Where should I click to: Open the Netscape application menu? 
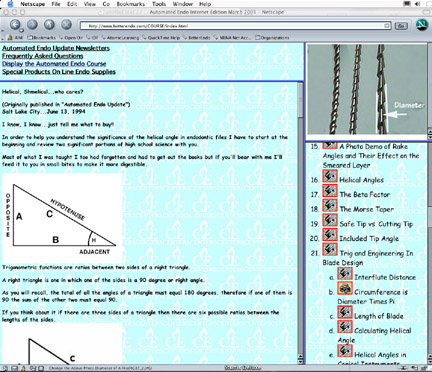click(x=33, y=4)
